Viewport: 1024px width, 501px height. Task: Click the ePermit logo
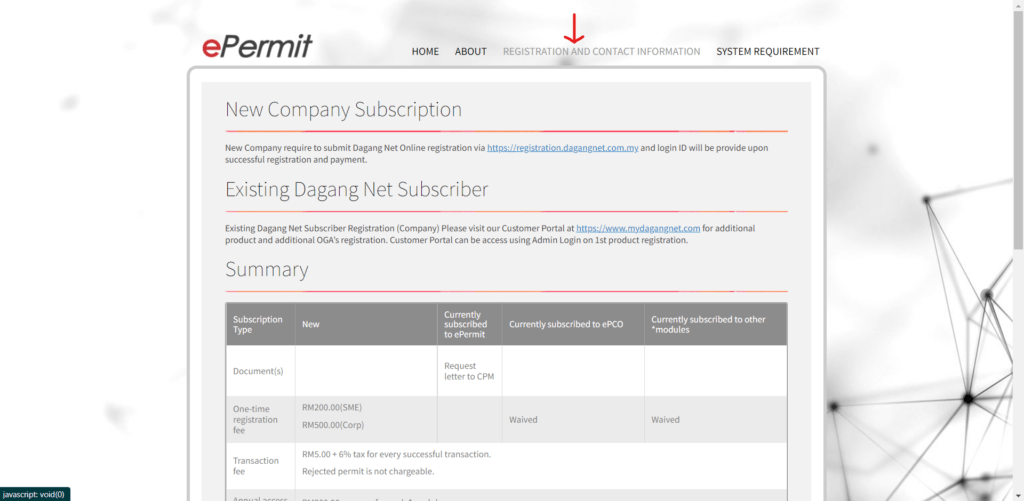pyautogui.click(x=257, y=46)
